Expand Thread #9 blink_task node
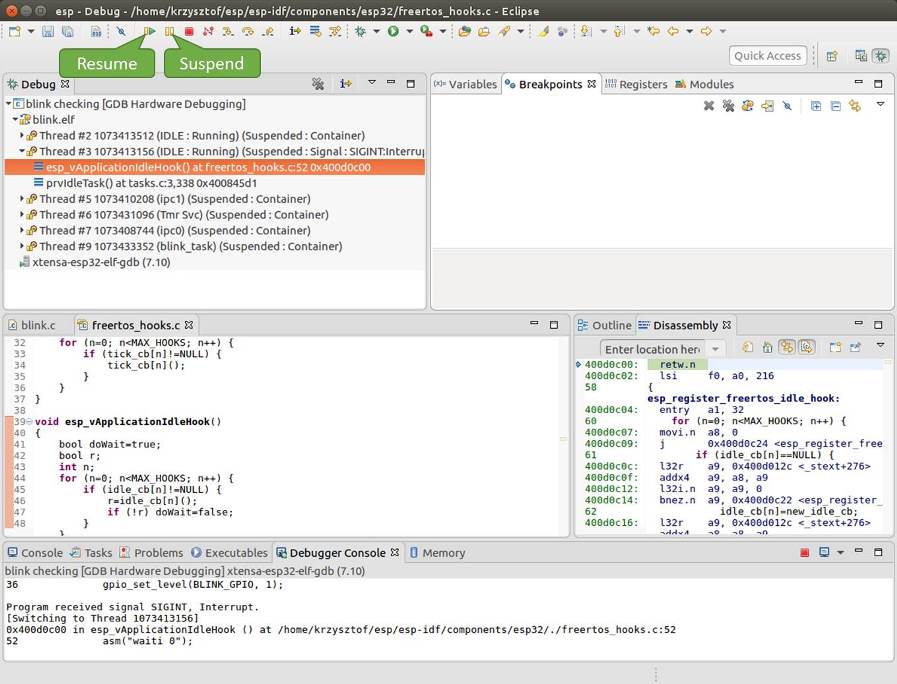 [23, 246]
